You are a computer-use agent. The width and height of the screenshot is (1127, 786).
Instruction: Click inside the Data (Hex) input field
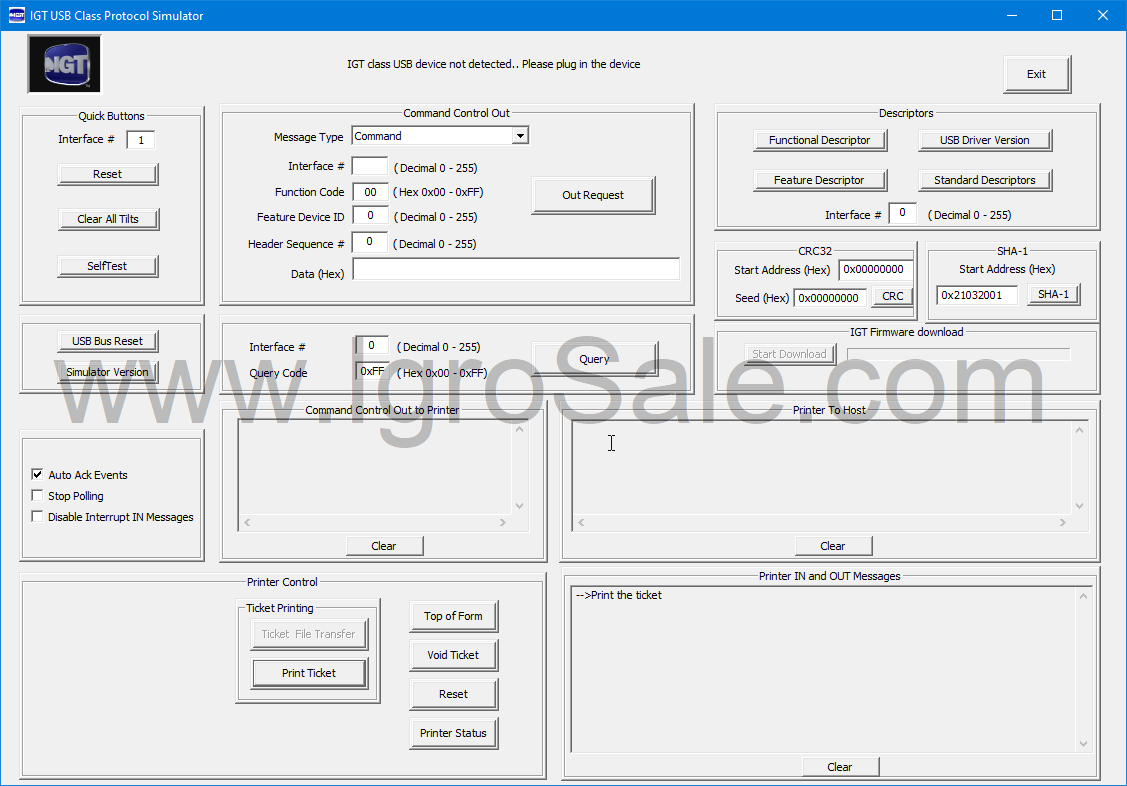pyautogui.click(x=516, y=268)
